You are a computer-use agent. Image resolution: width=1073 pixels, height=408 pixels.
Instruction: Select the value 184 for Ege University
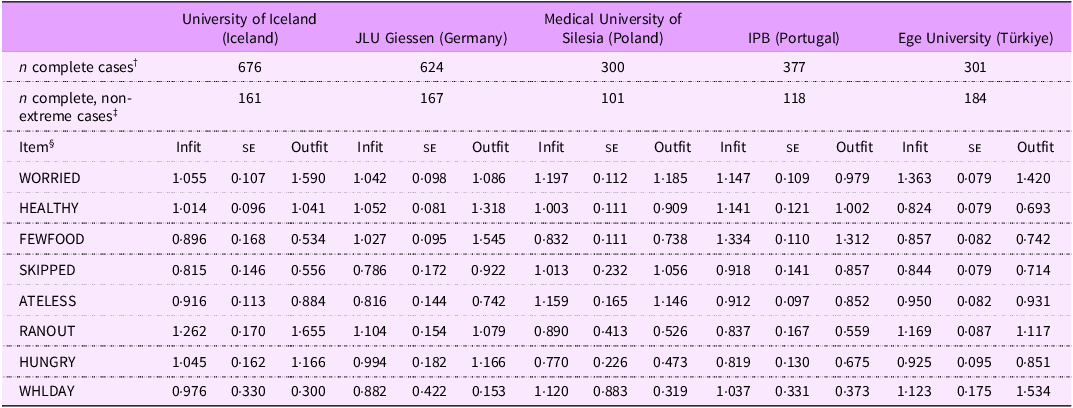[x=975, y=98]
